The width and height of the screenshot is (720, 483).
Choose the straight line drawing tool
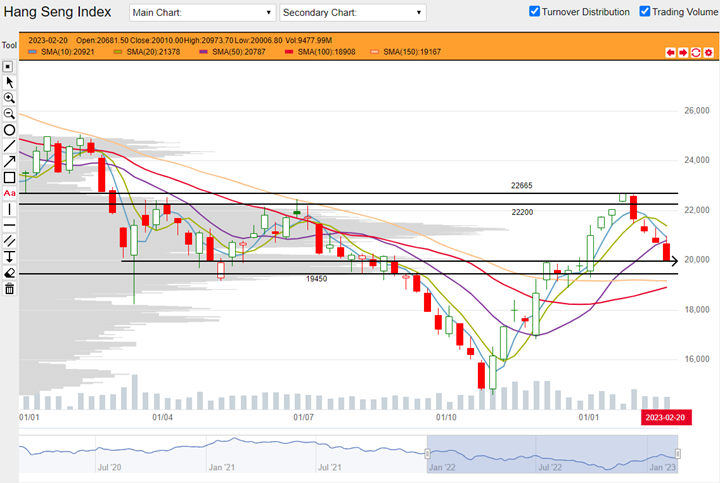9,146
